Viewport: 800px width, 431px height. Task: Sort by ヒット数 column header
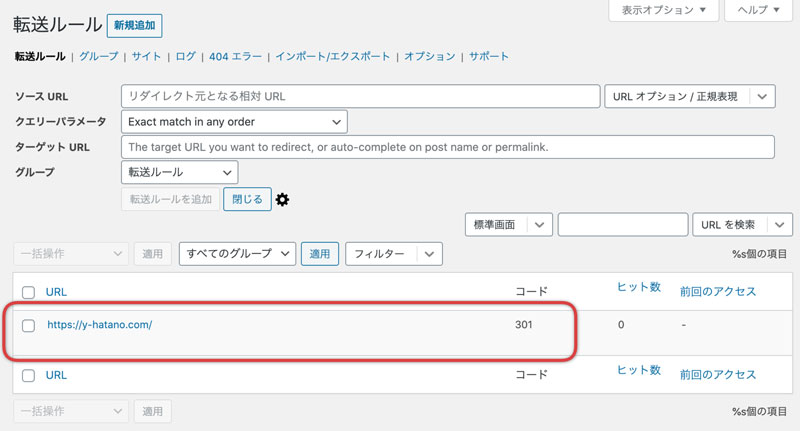click(639, 287)
